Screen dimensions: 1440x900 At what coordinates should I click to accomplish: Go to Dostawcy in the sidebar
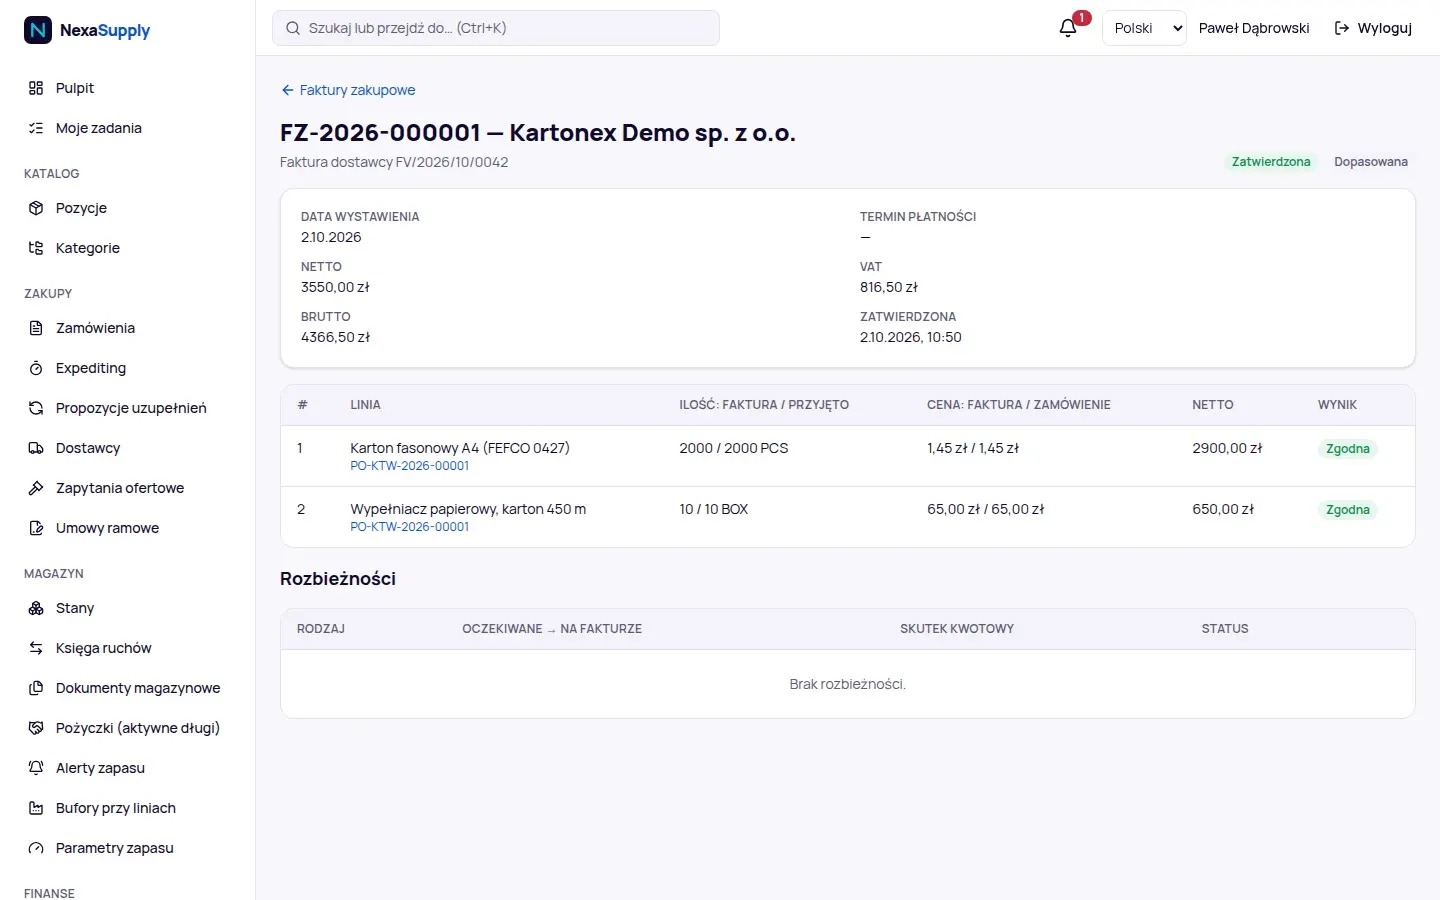128,448
